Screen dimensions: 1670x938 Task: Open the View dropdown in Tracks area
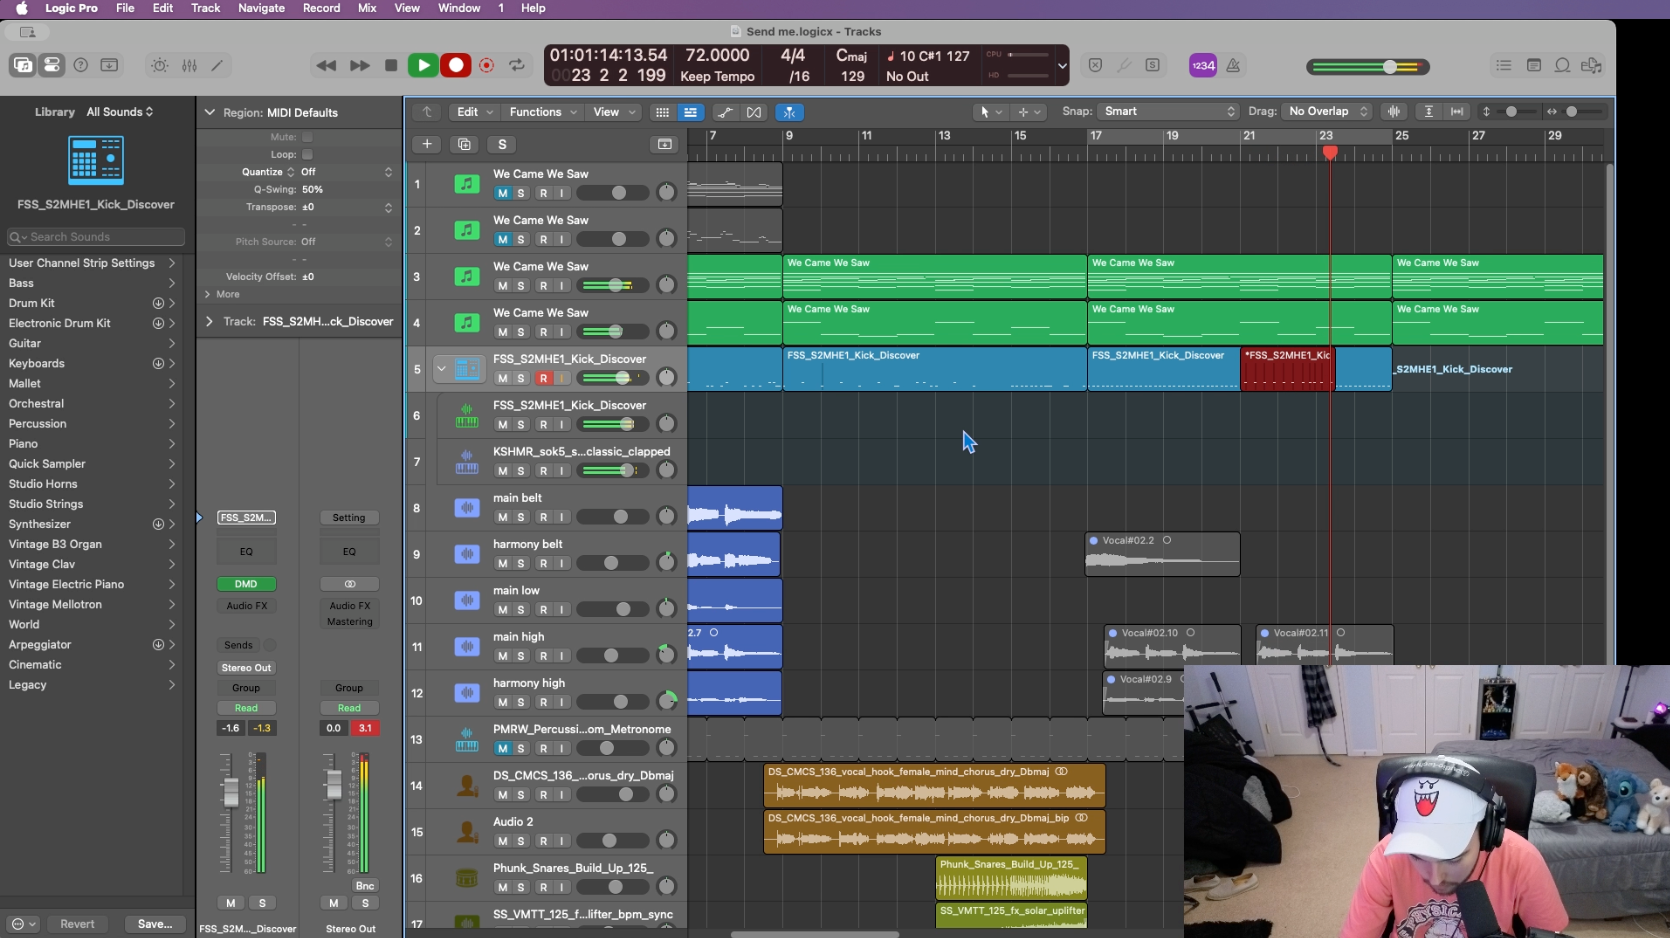614,112
